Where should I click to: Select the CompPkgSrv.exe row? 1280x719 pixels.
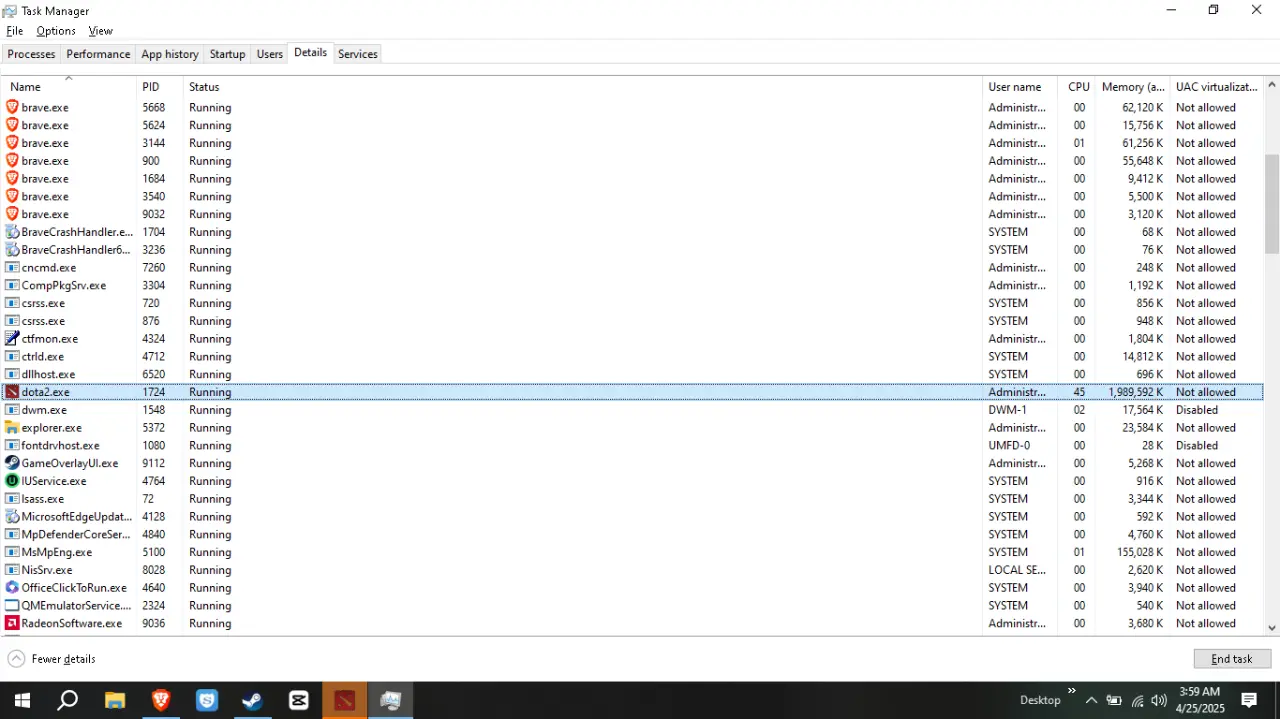pos(632,285)
